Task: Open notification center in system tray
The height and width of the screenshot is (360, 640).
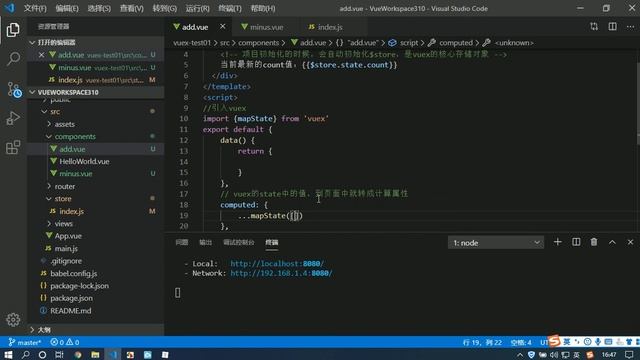Action: pos(629,355)
